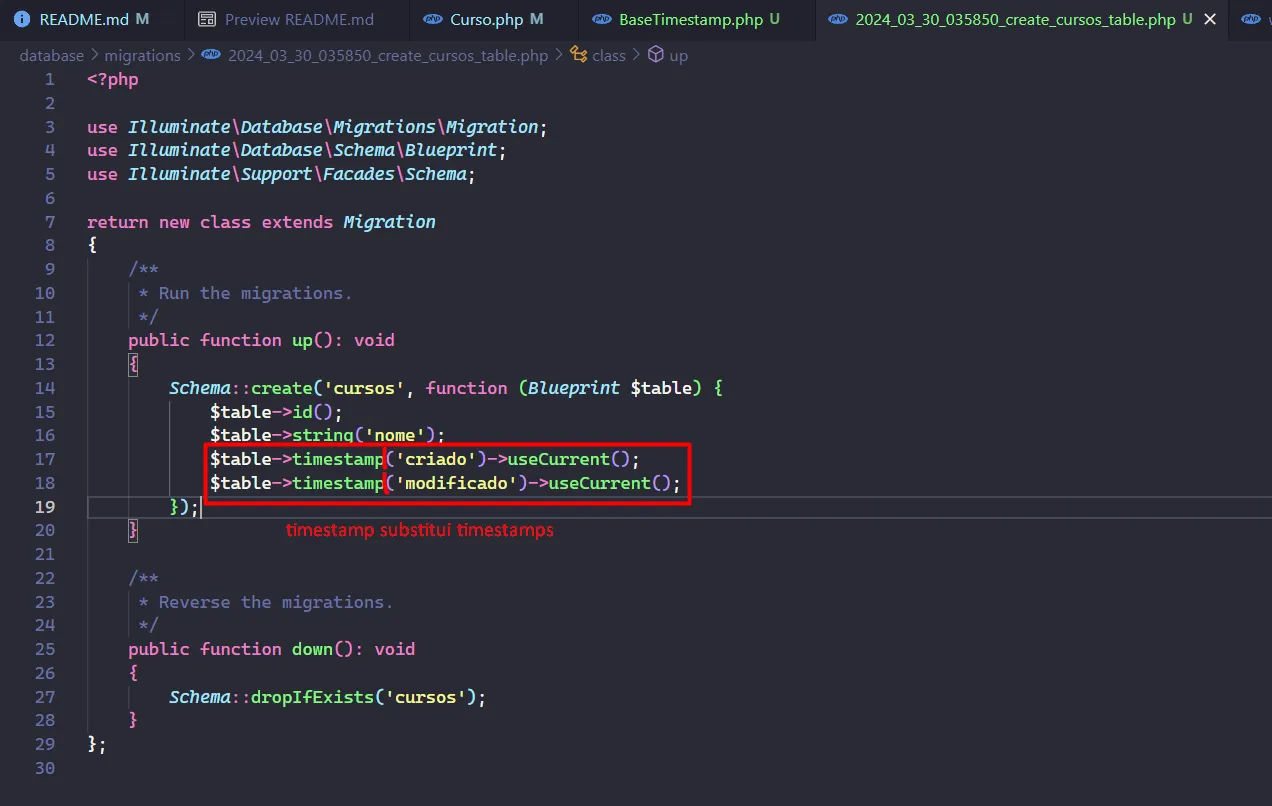
Task: Click the PHP icon on BaseTimestamp.php tab
Action: click(602, 20)
